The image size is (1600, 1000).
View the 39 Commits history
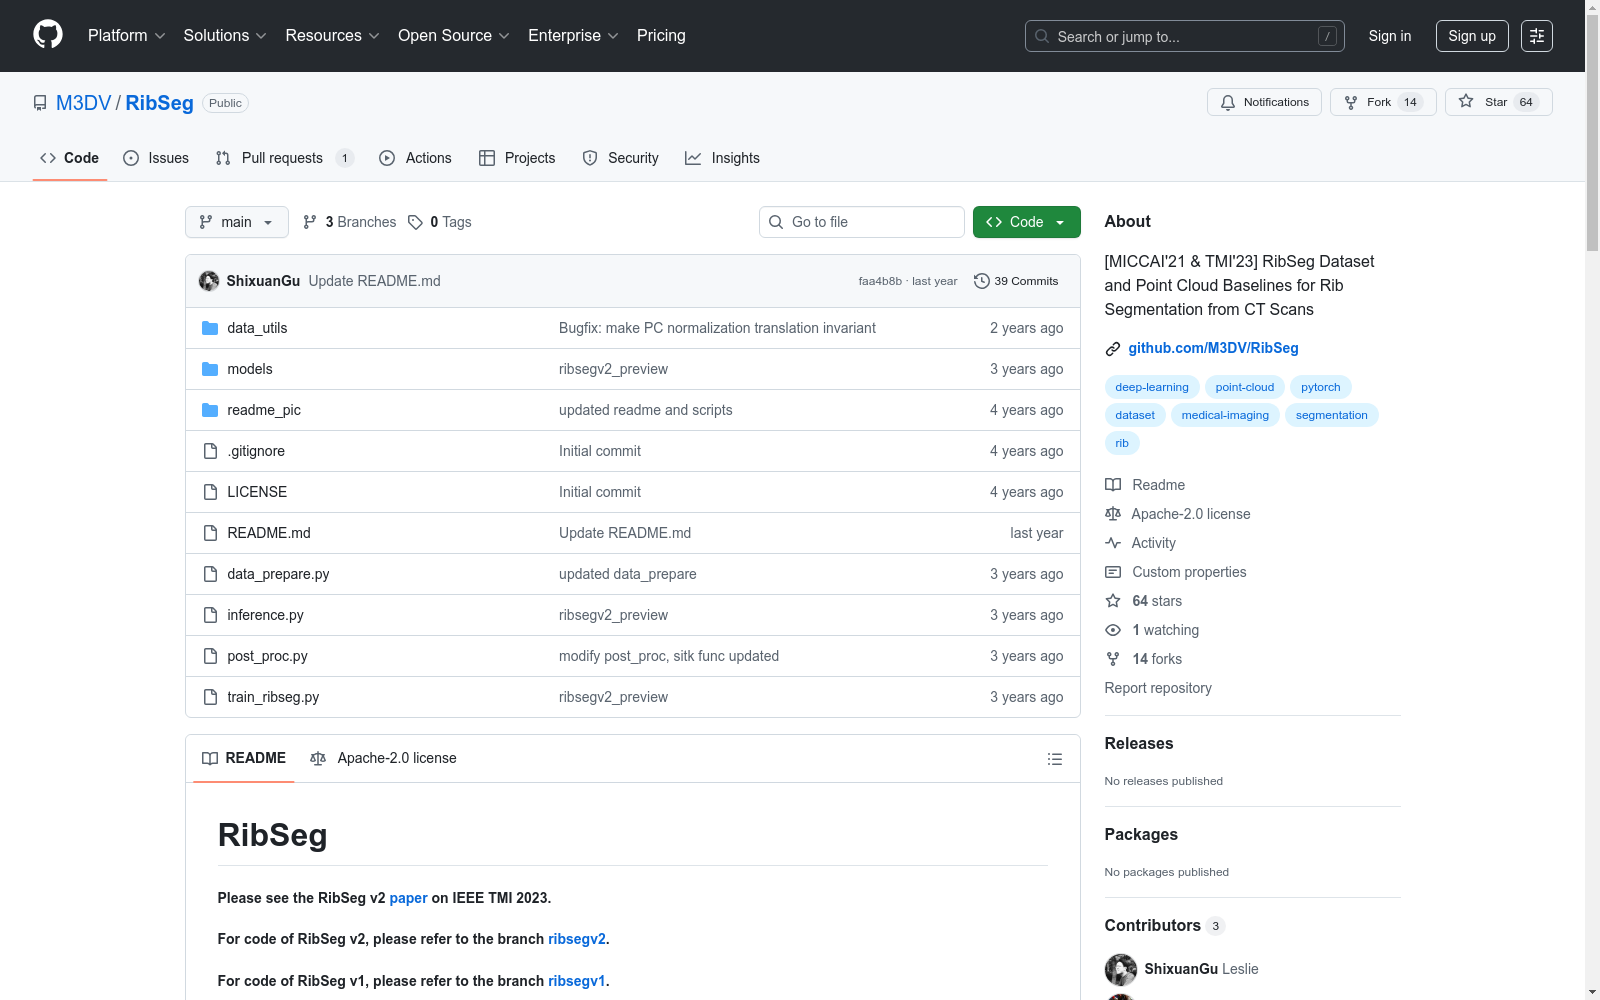[x=1016, y=281]
